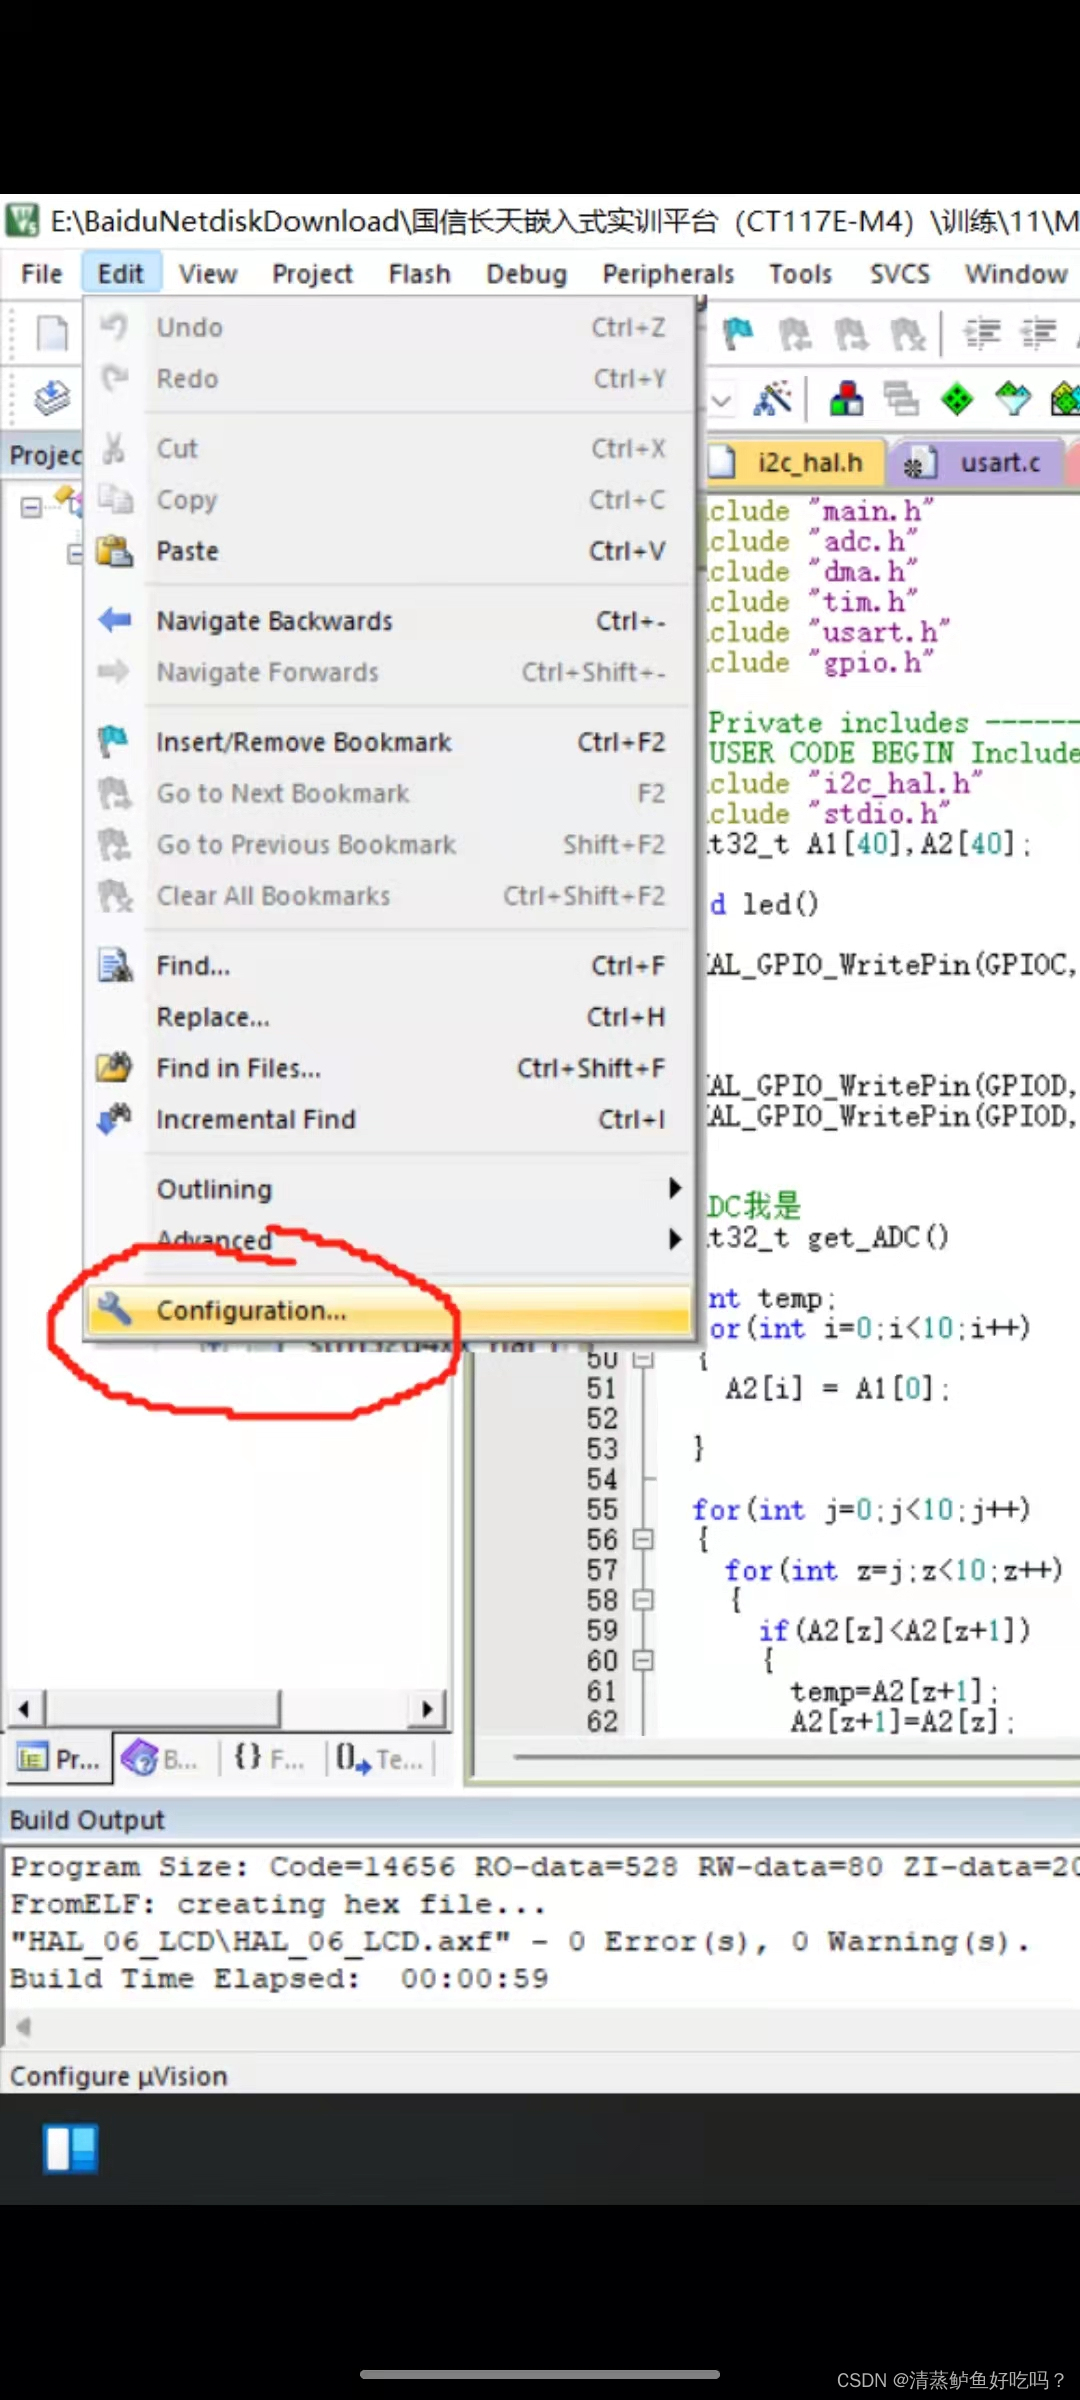Open the Tools menu

tap(800, 274)
